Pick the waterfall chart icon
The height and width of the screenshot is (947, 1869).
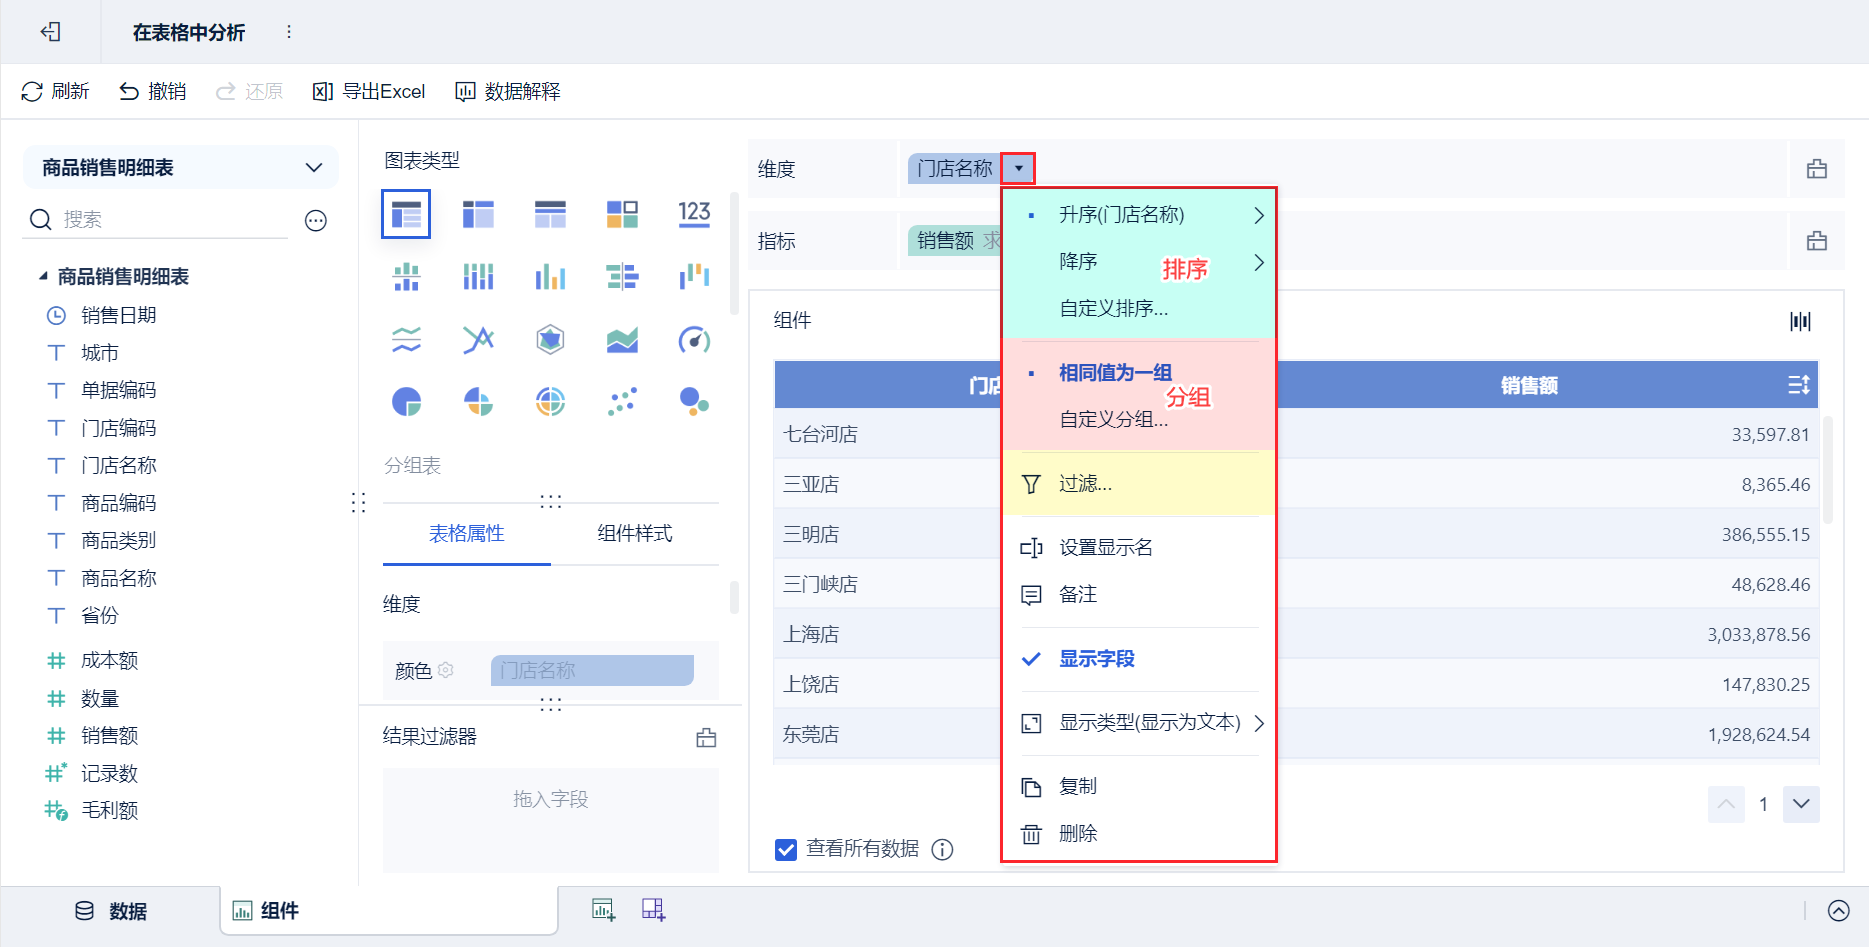click(694, 277)
